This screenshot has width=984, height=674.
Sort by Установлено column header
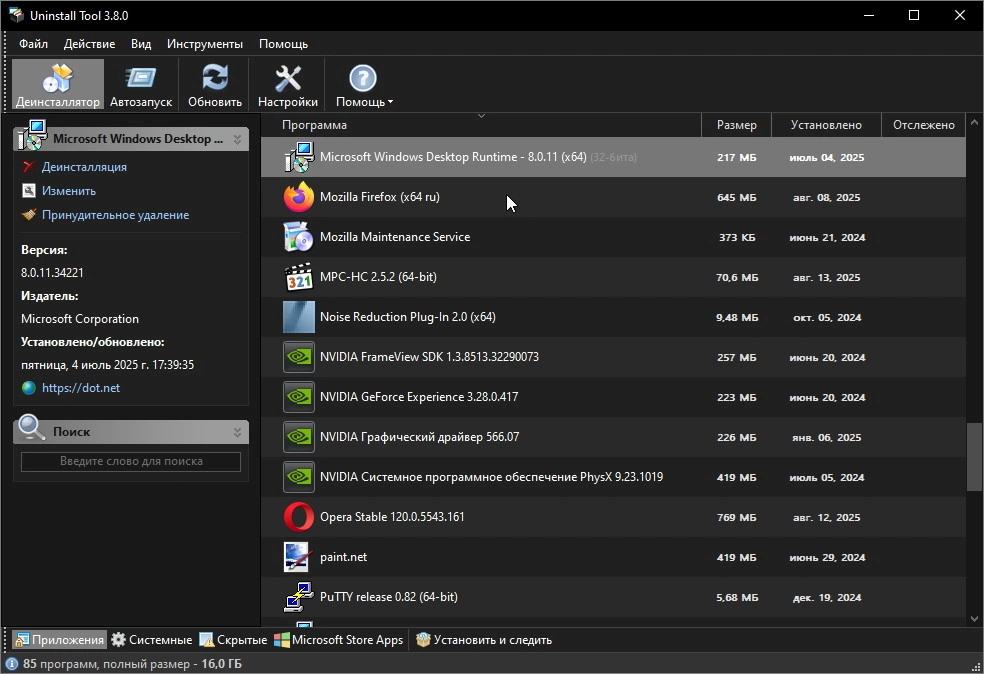[x=826, y=125]
